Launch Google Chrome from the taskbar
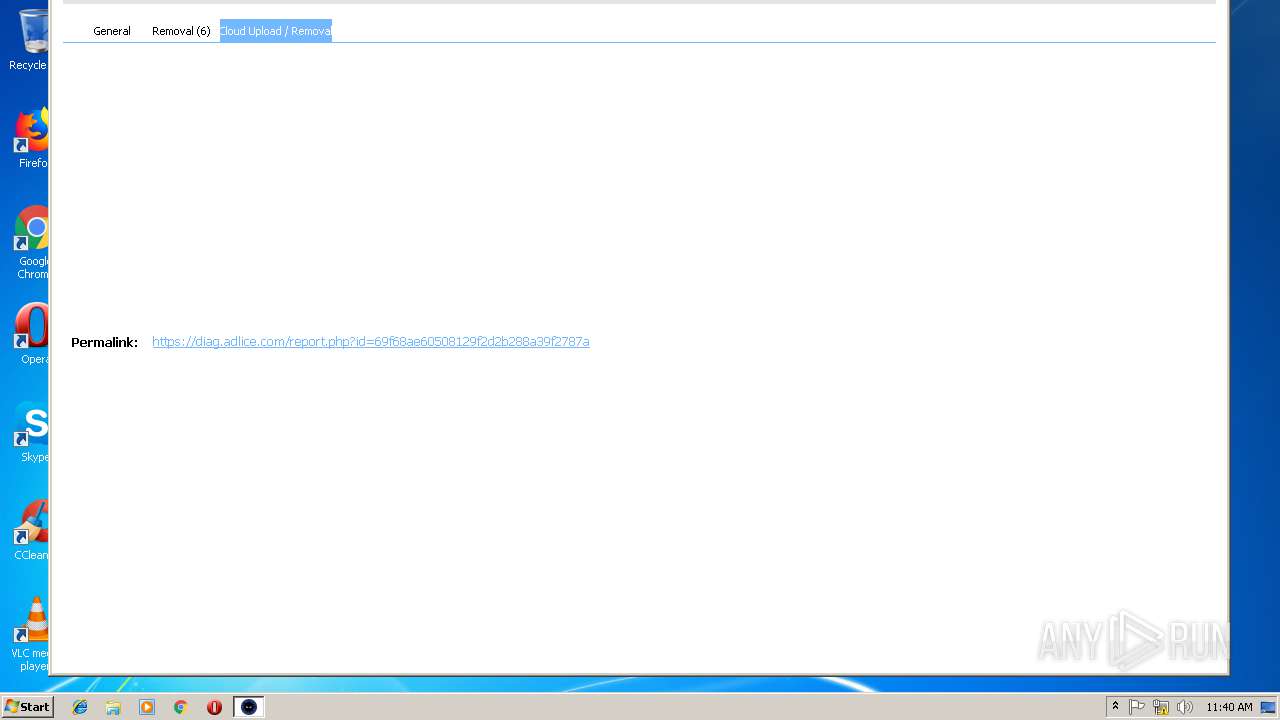This screenshot has width=1280, height=720. click(x=181, y=707)
